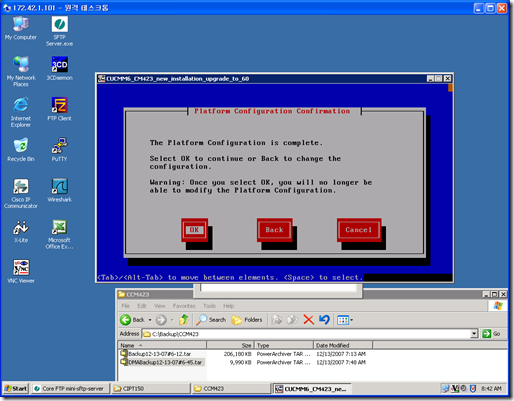Click the VNC icon in the system tray
Screen dimensions: 514x401
click(455, 388)
